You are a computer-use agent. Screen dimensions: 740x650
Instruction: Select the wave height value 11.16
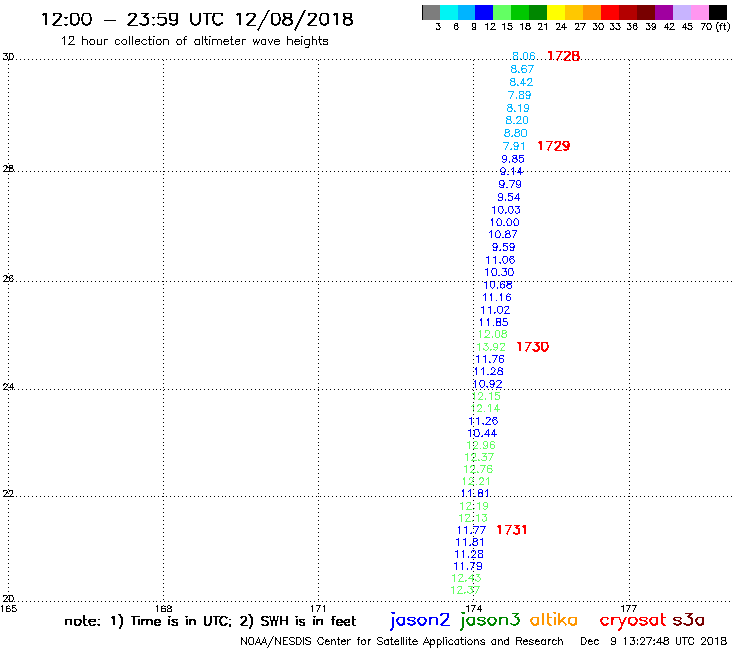(496, 297)
